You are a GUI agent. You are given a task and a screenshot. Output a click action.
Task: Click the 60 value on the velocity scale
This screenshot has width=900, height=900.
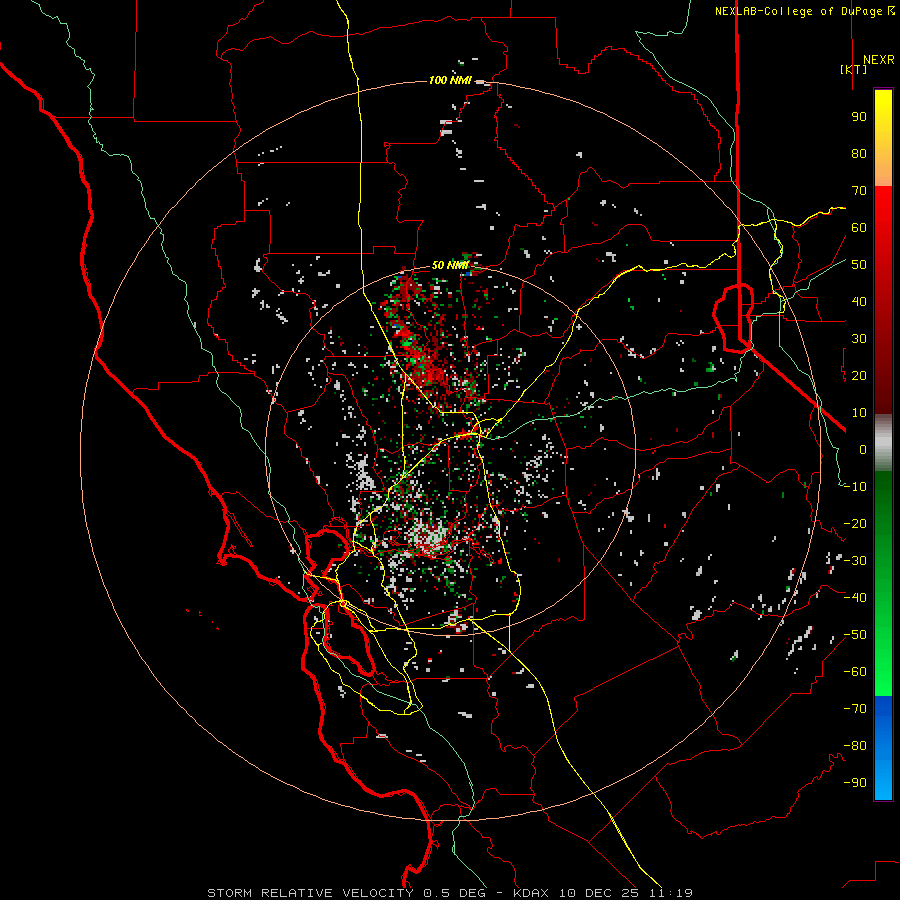coord(859,227)
